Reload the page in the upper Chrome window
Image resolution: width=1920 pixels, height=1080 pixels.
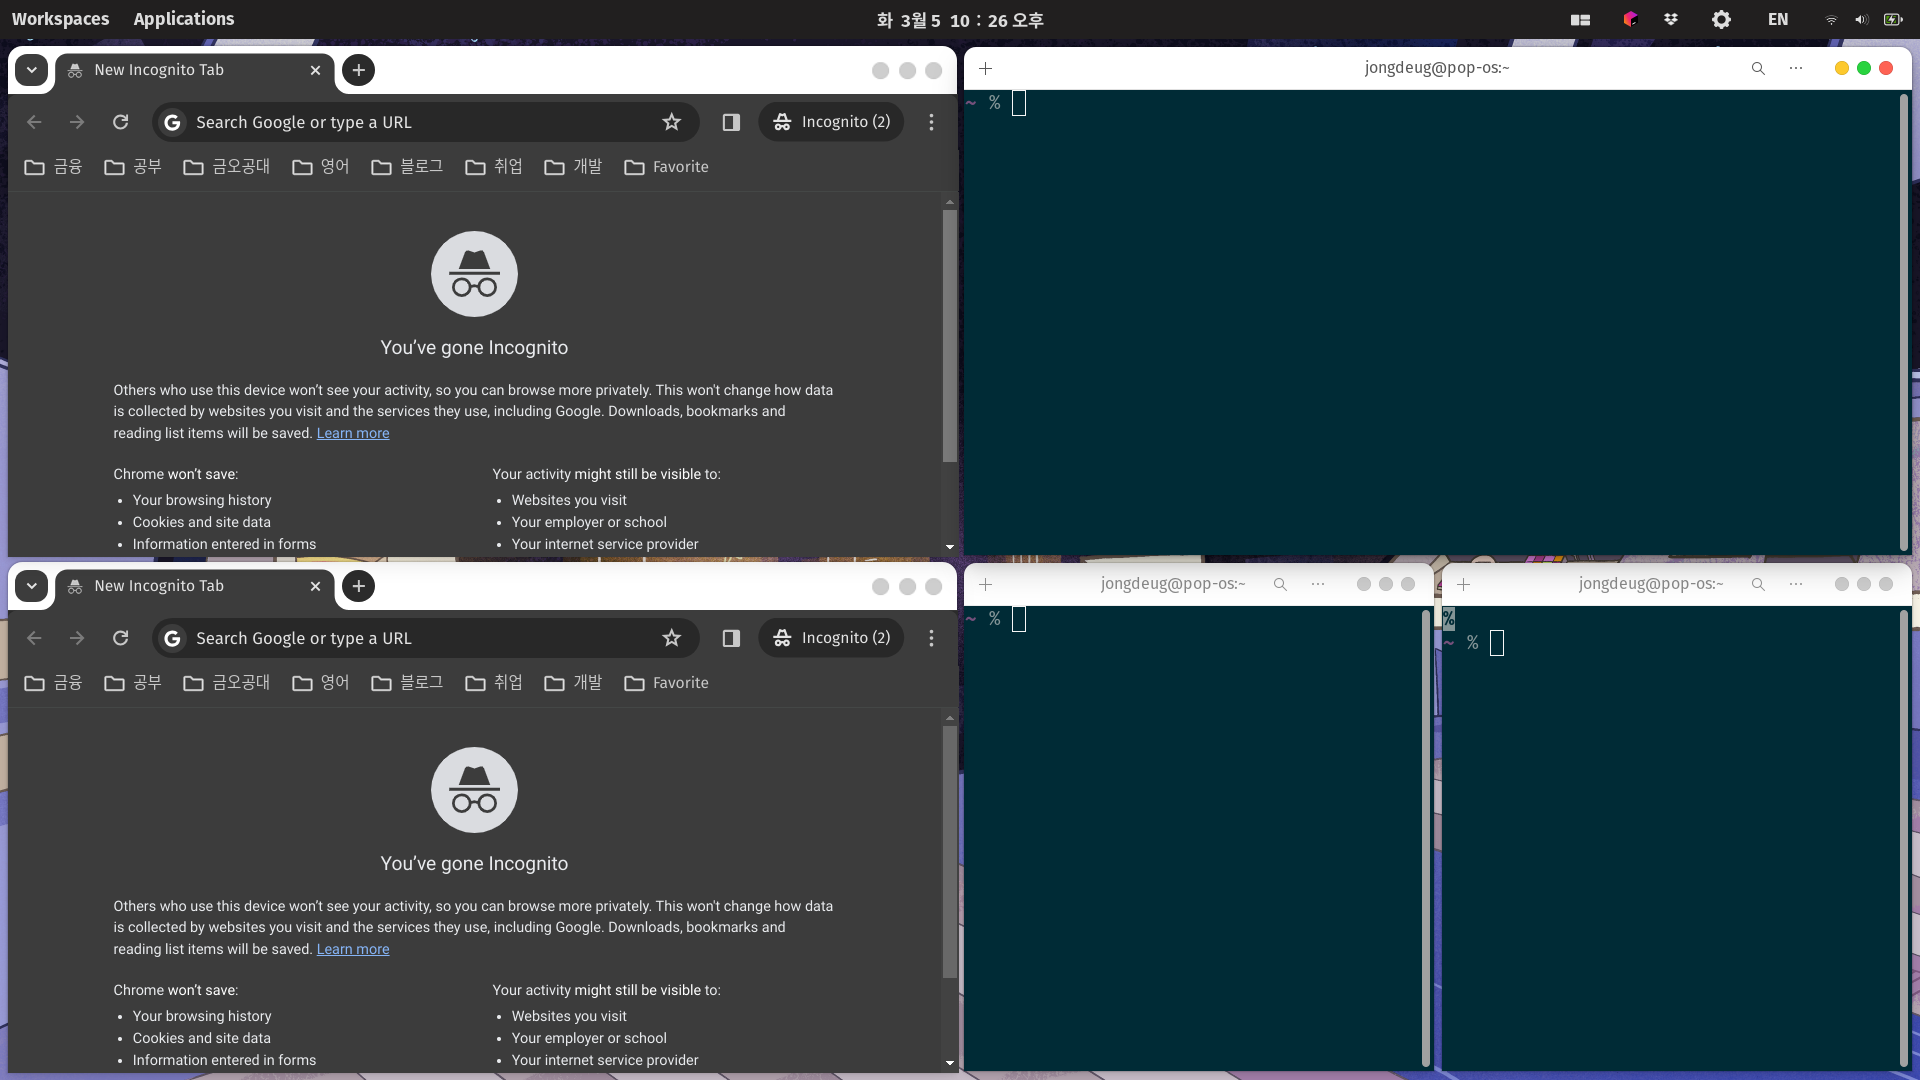tap(121, 122)
